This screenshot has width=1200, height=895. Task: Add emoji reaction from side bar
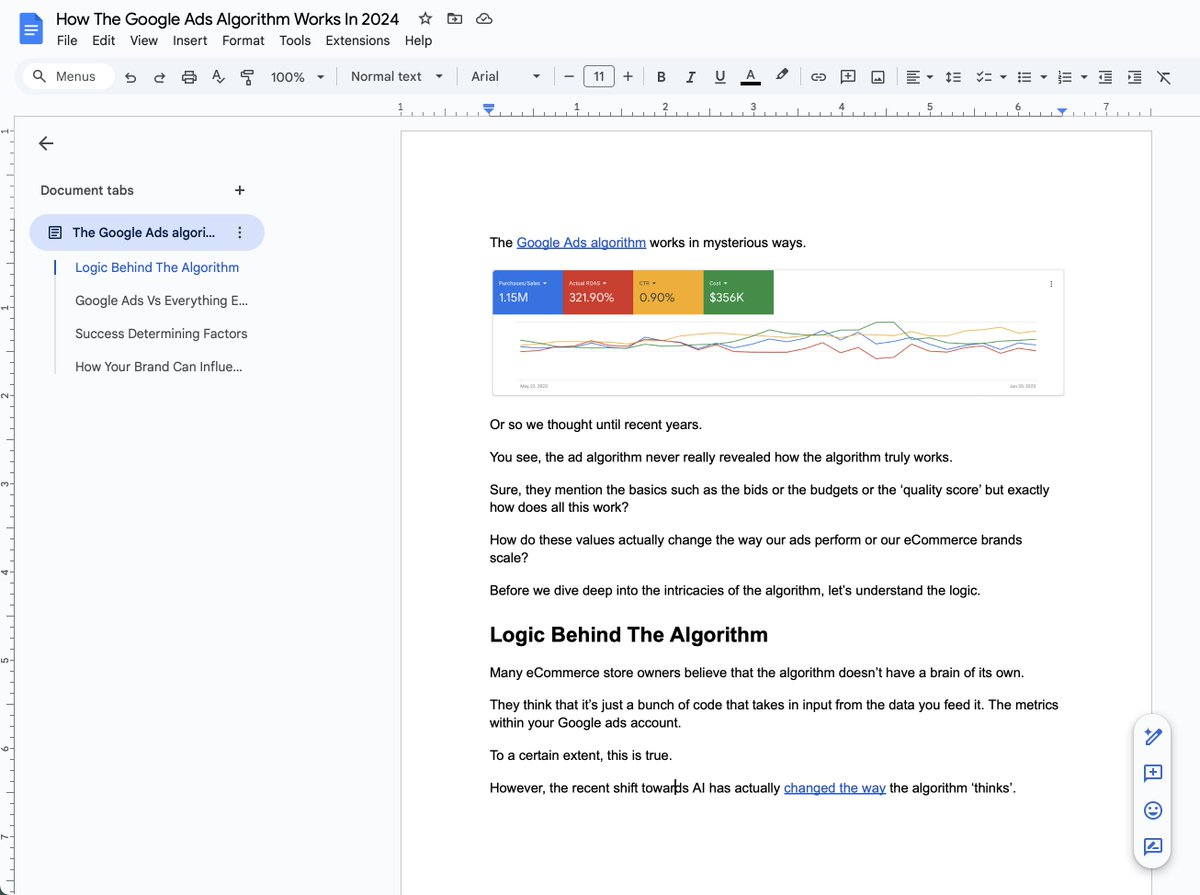tap(1152, 810)
